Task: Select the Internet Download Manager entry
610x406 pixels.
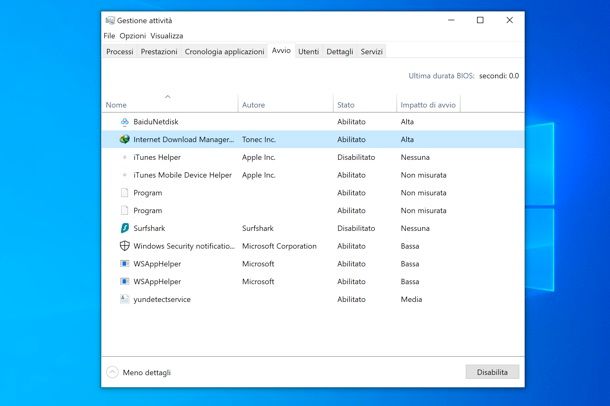Action: pos(184,139)
